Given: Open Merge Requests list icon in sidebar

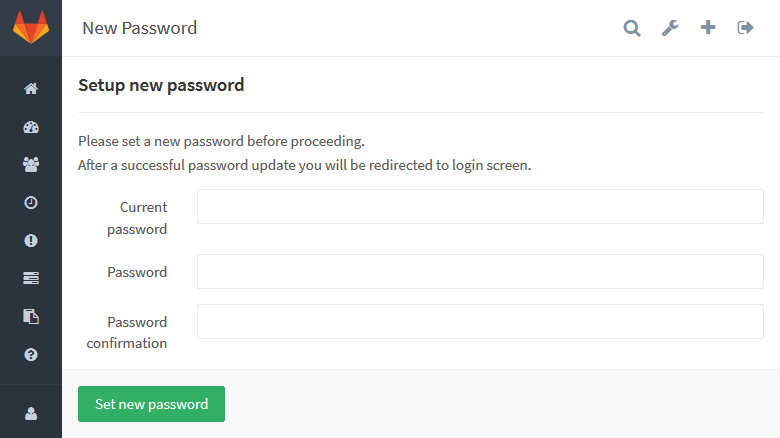Looking at the screenshot, I should (31, 279).
